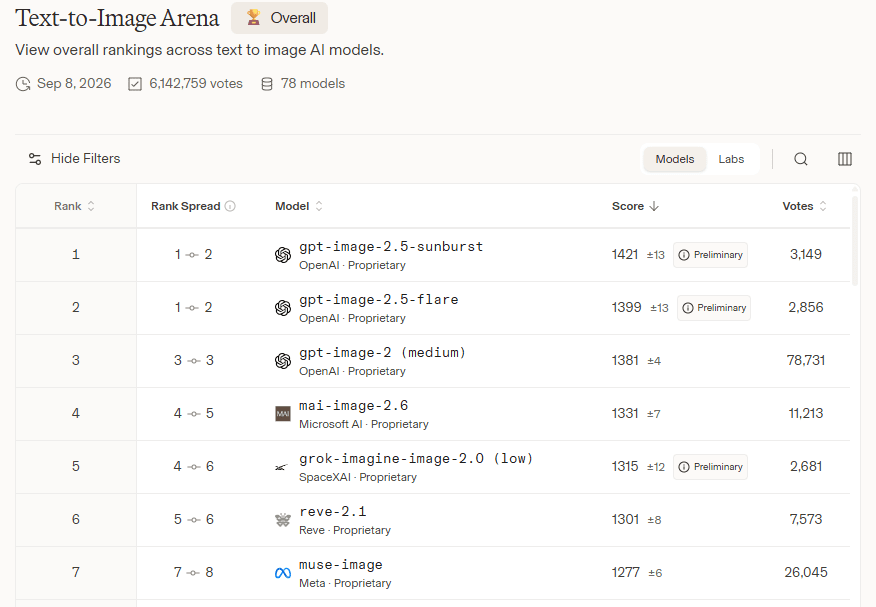Open muse-image model link
This screenshot has height=607, width=876.
(341, 565)
